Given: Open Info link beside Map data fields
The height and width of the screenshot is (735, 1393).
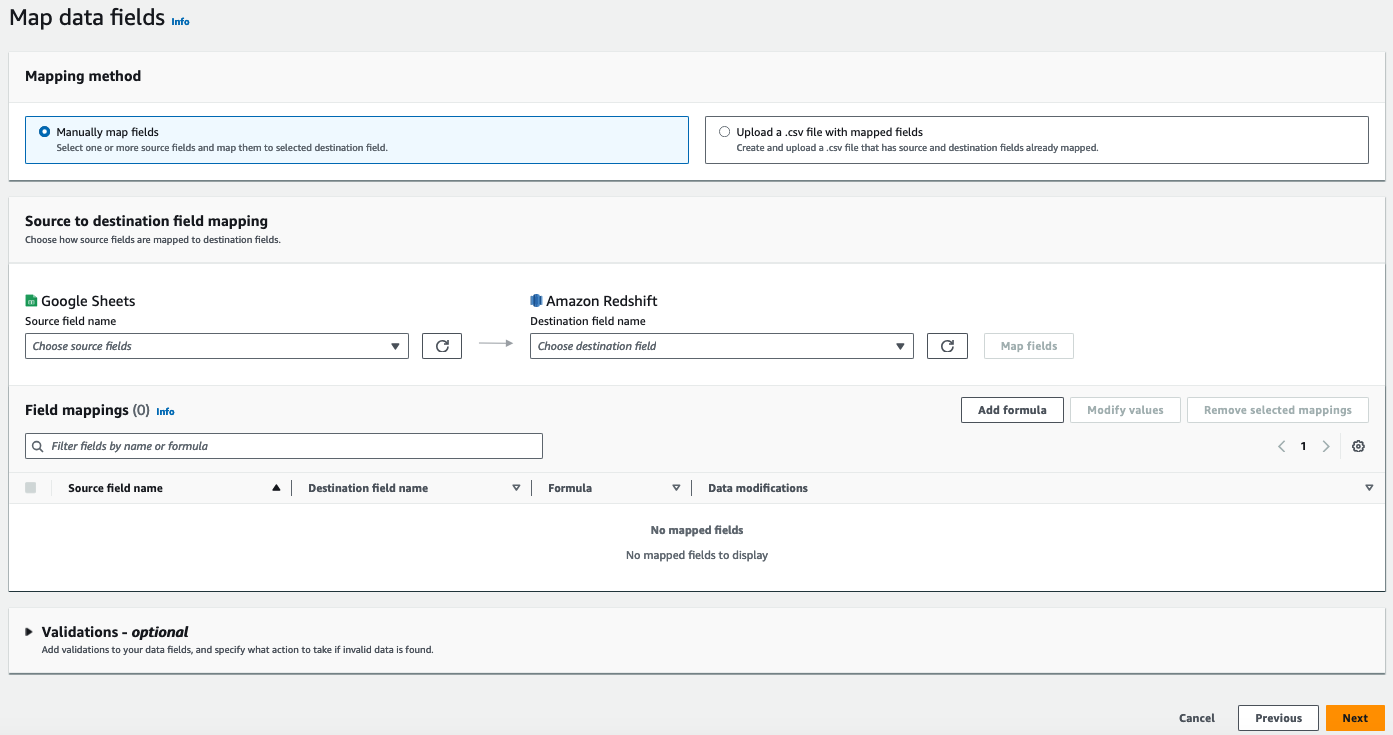Looking at the screenshot, I should [x=180, y=21].
